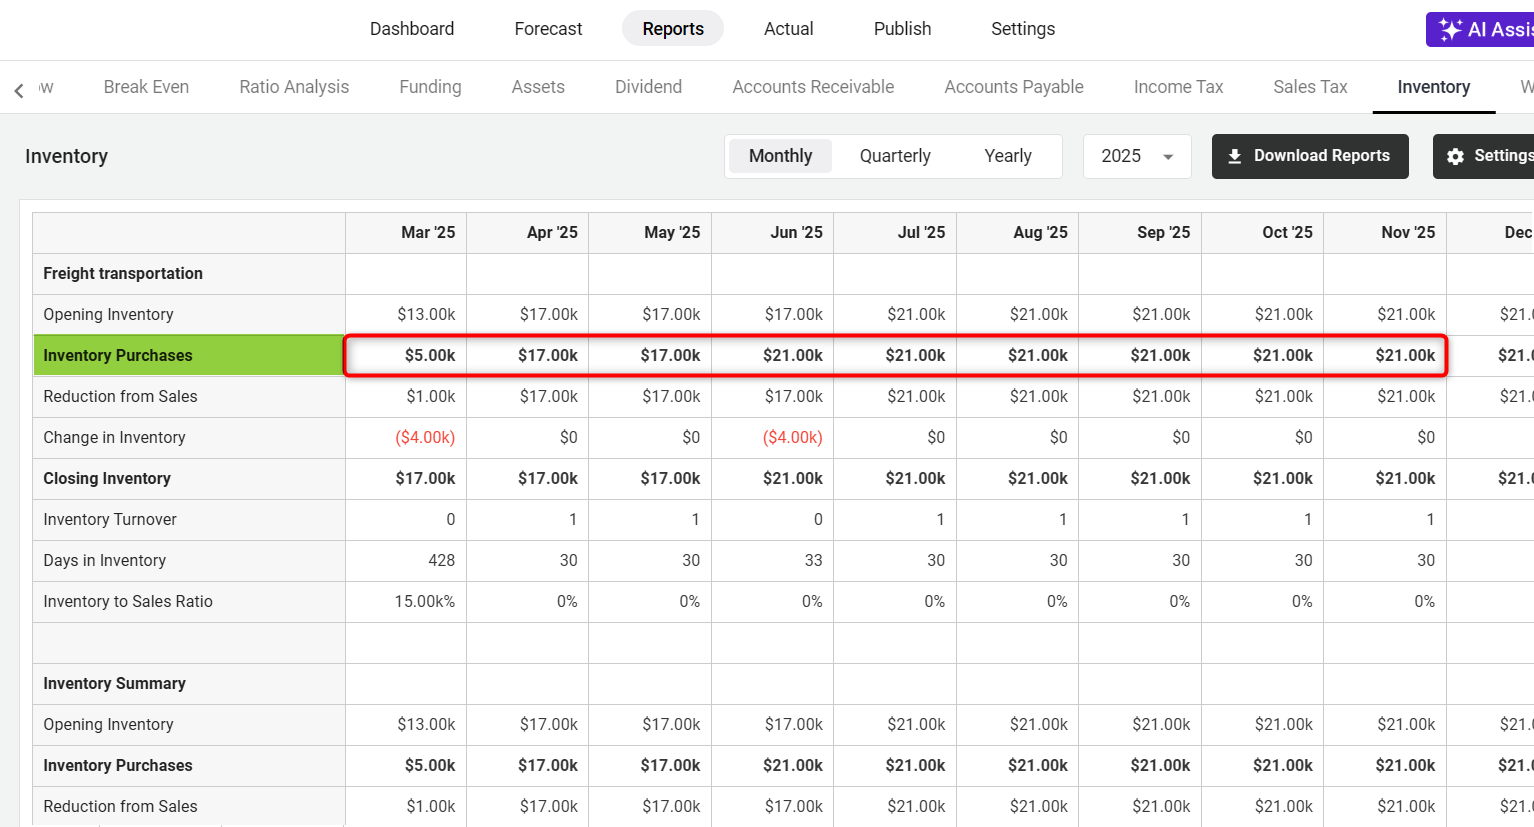Open the Sales Tax report tab
1534x827 pixels.
[x=1310, y=87]
